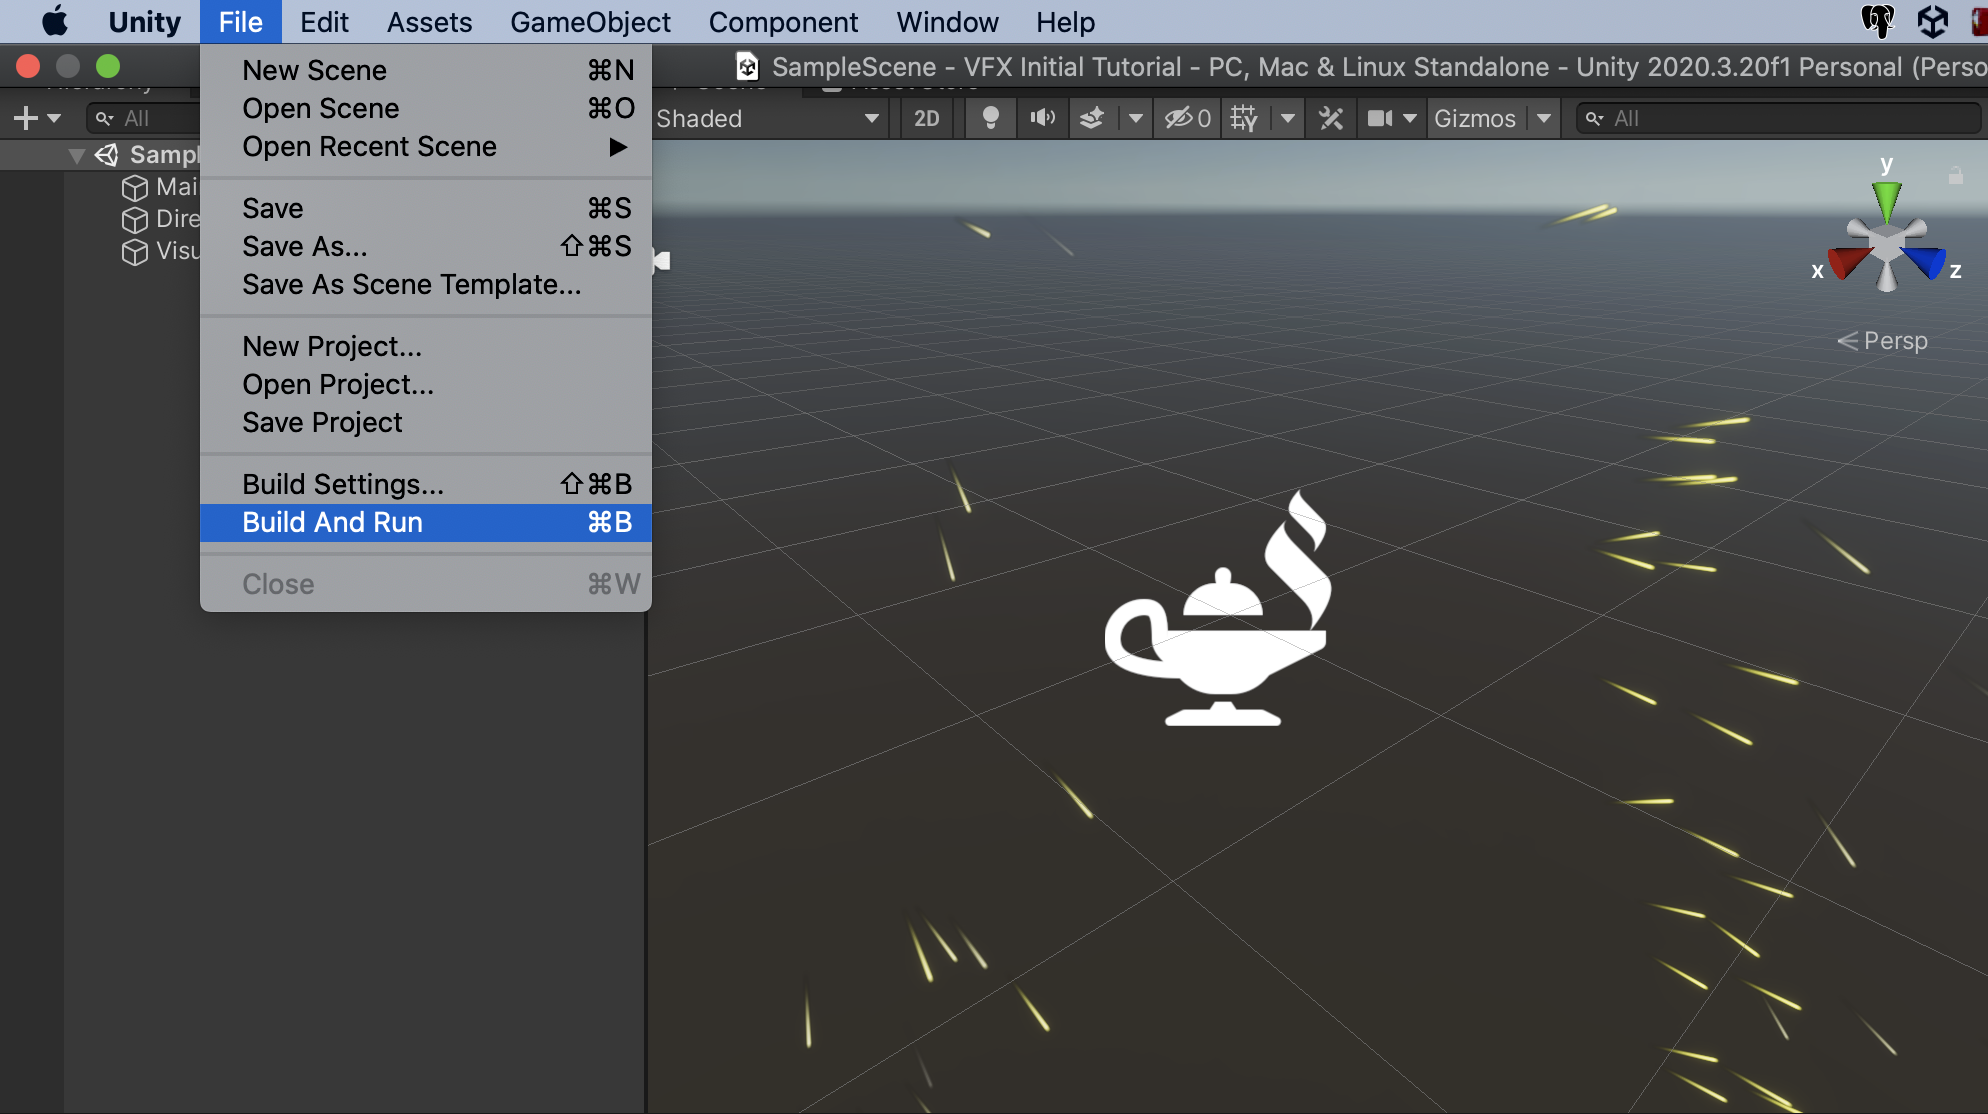
Task: Open component editor tools icon
Action: (1330, 118)
